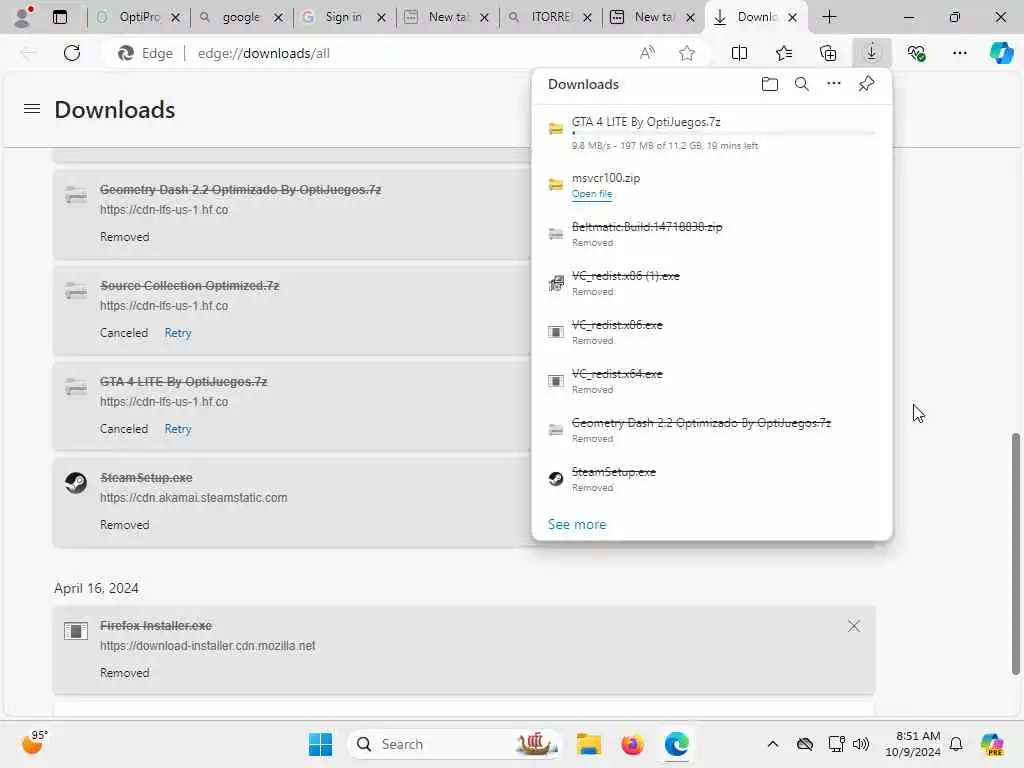Close the Sign in tab
Viewport: 1024px width, 768px height.
[x=381, y=18]
